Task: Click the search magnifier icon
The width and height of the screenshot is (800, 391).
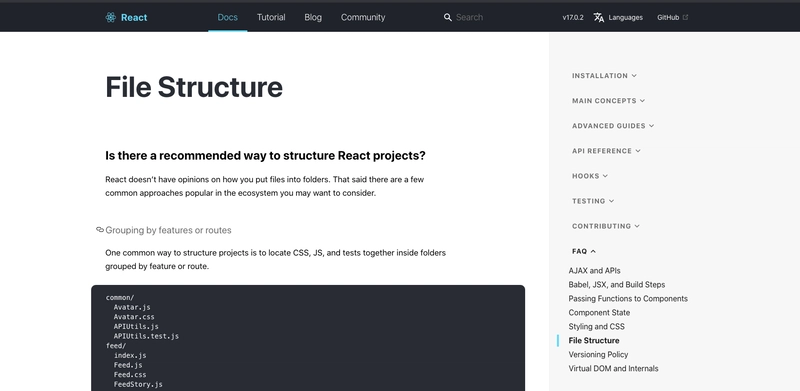Action: pyautogui.click(x=448, y=17)
